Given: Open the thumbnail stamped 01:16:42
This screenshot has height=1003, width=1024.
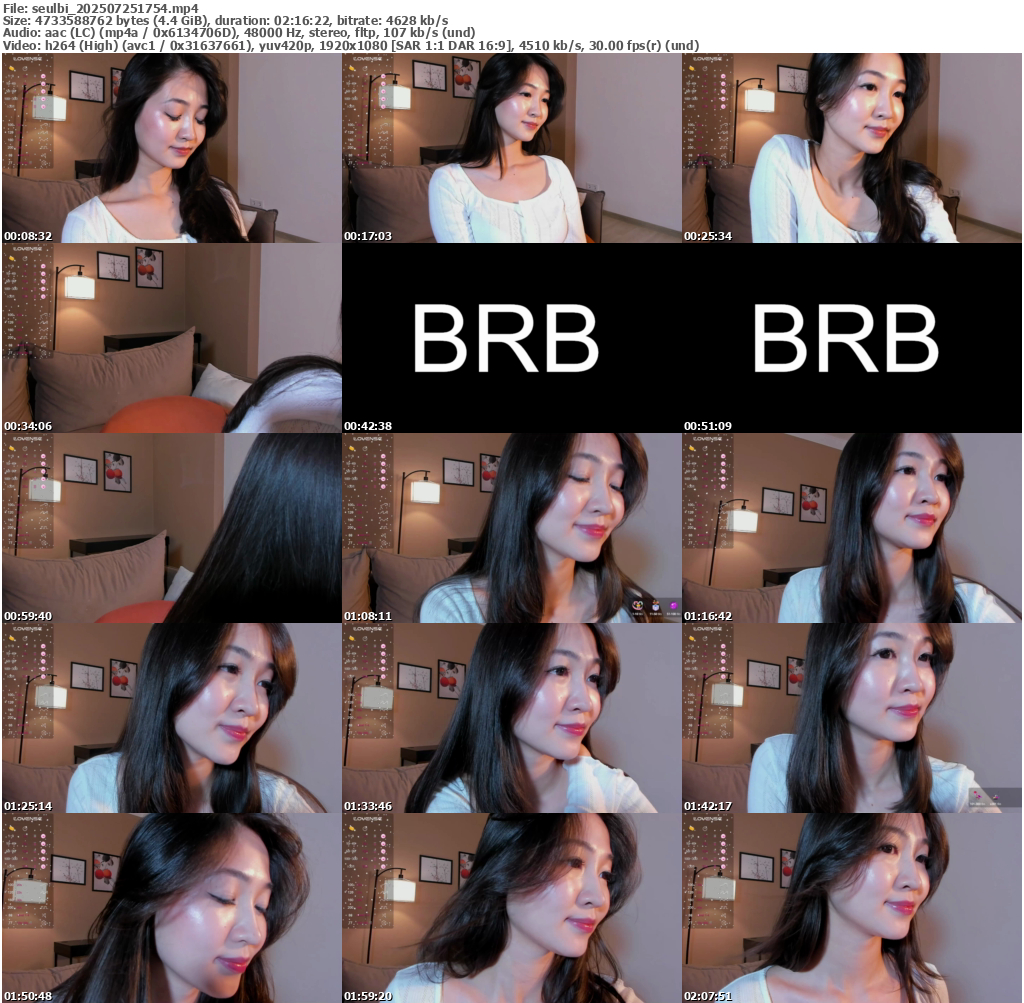Looking at the screenshot, I should coord(852,528).
